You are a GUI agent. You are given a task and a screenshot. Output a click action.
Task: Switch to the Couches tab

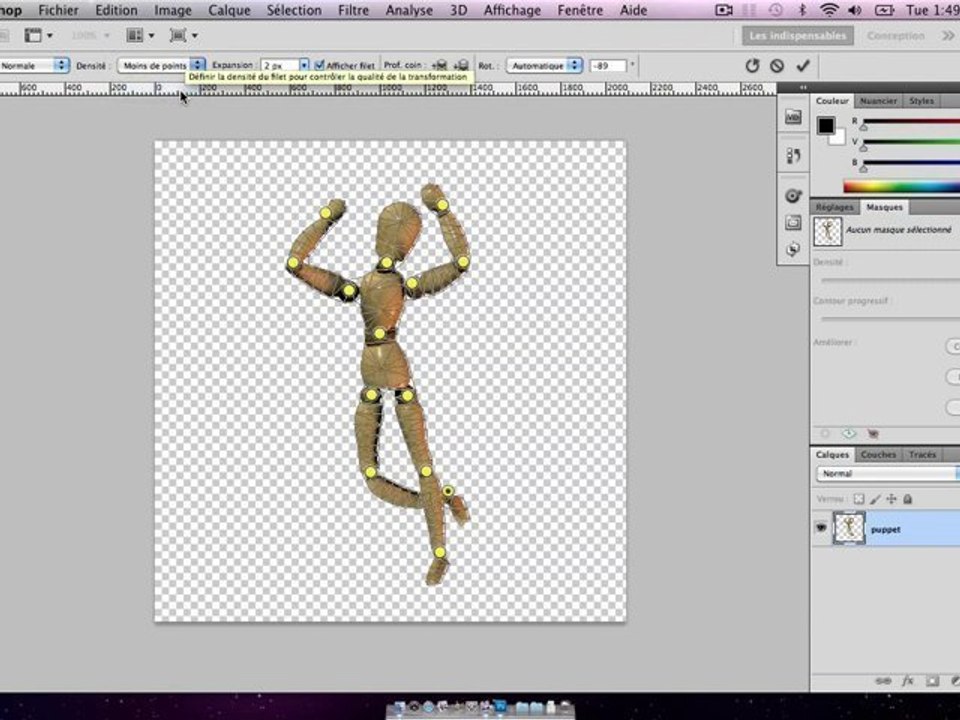(878, 454)
